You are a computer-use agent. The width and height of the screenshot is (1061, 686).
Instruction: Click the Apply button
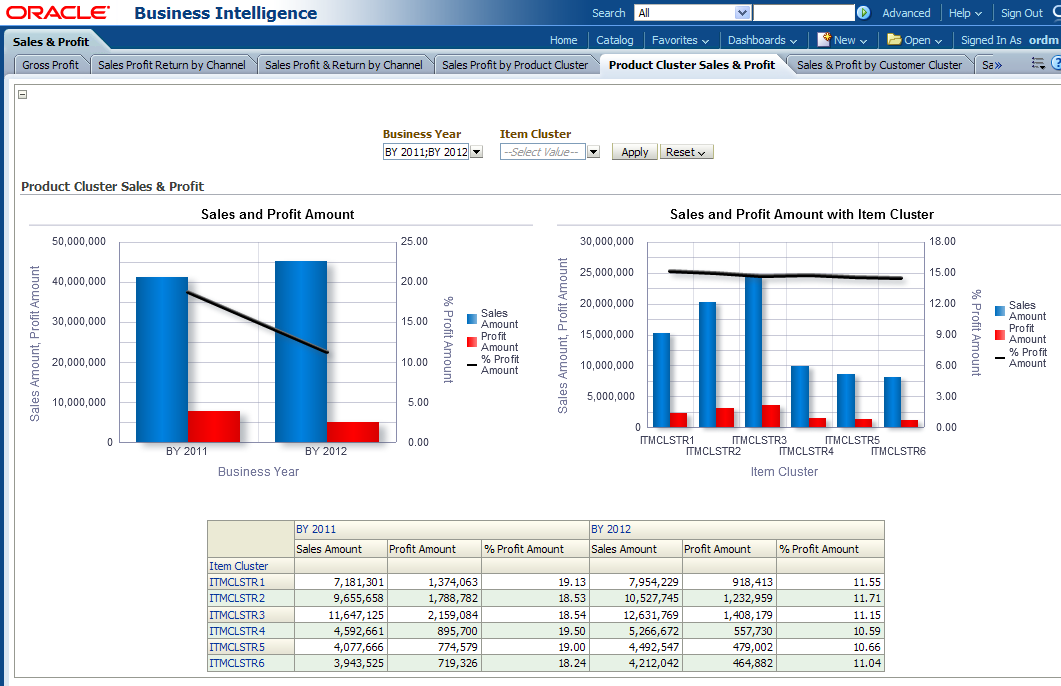634,152
